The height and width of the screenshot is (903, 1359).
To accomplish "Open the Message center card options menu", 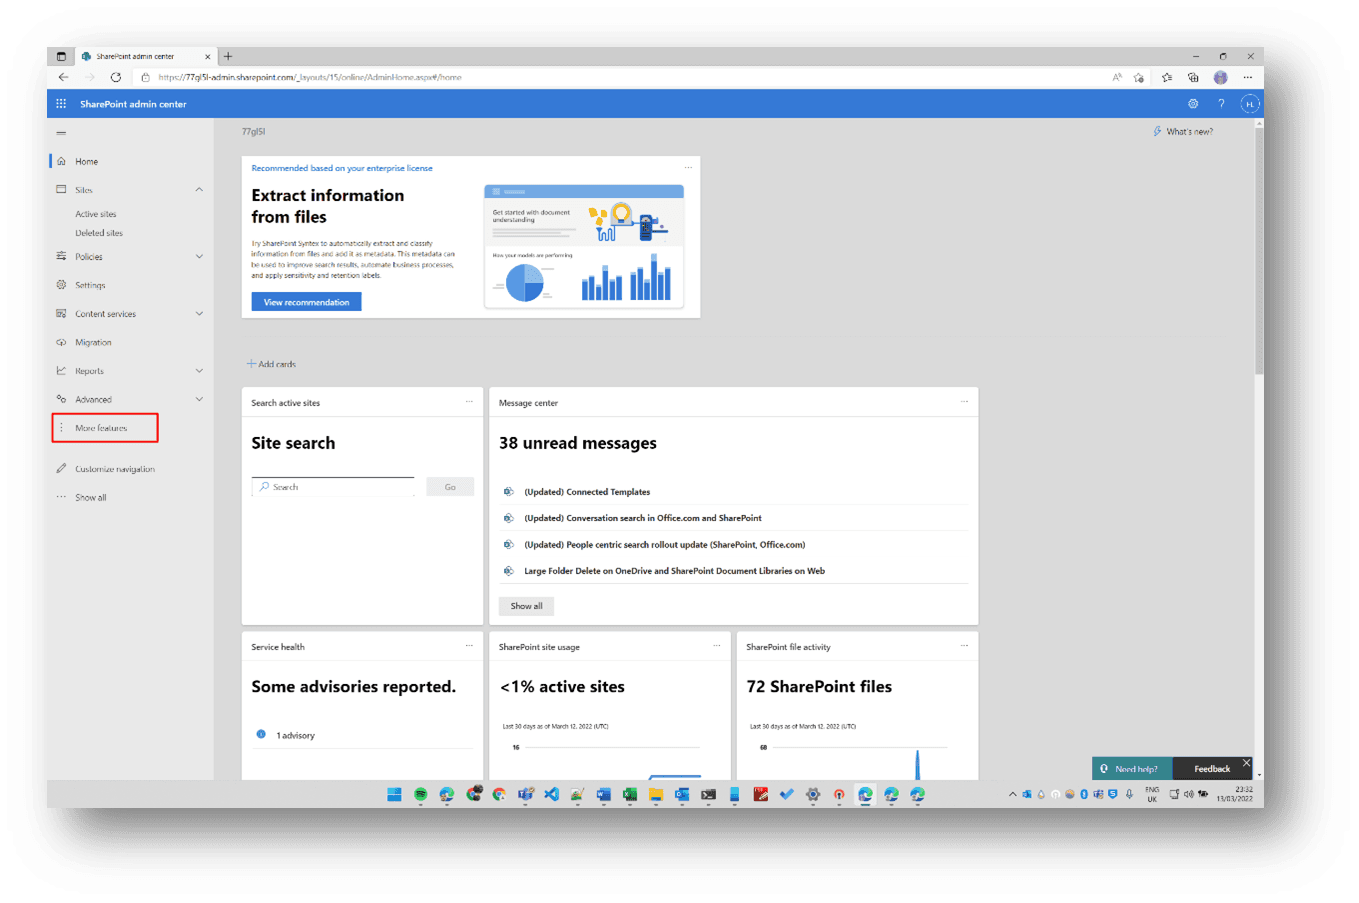I will (964, 402).
